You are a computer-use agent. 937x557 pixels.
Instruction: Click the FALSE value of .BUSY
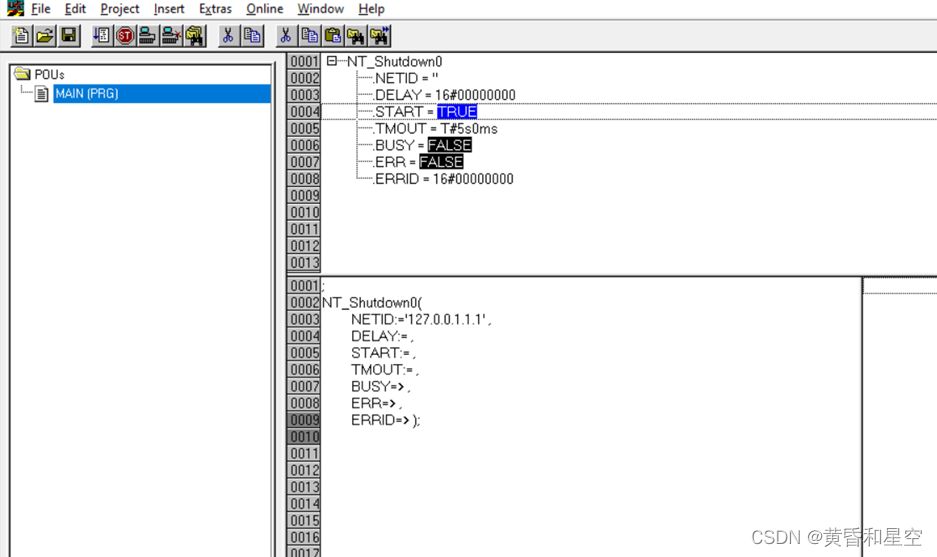pos(449,145)
